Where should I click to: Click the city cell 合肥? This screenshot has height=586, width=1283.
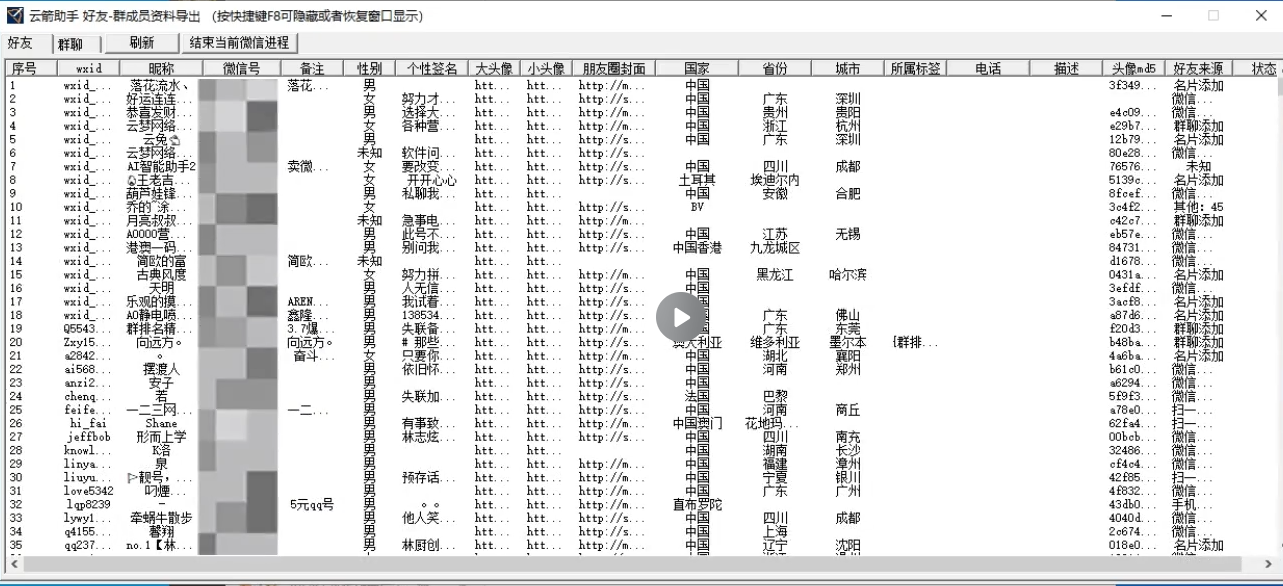848,194
